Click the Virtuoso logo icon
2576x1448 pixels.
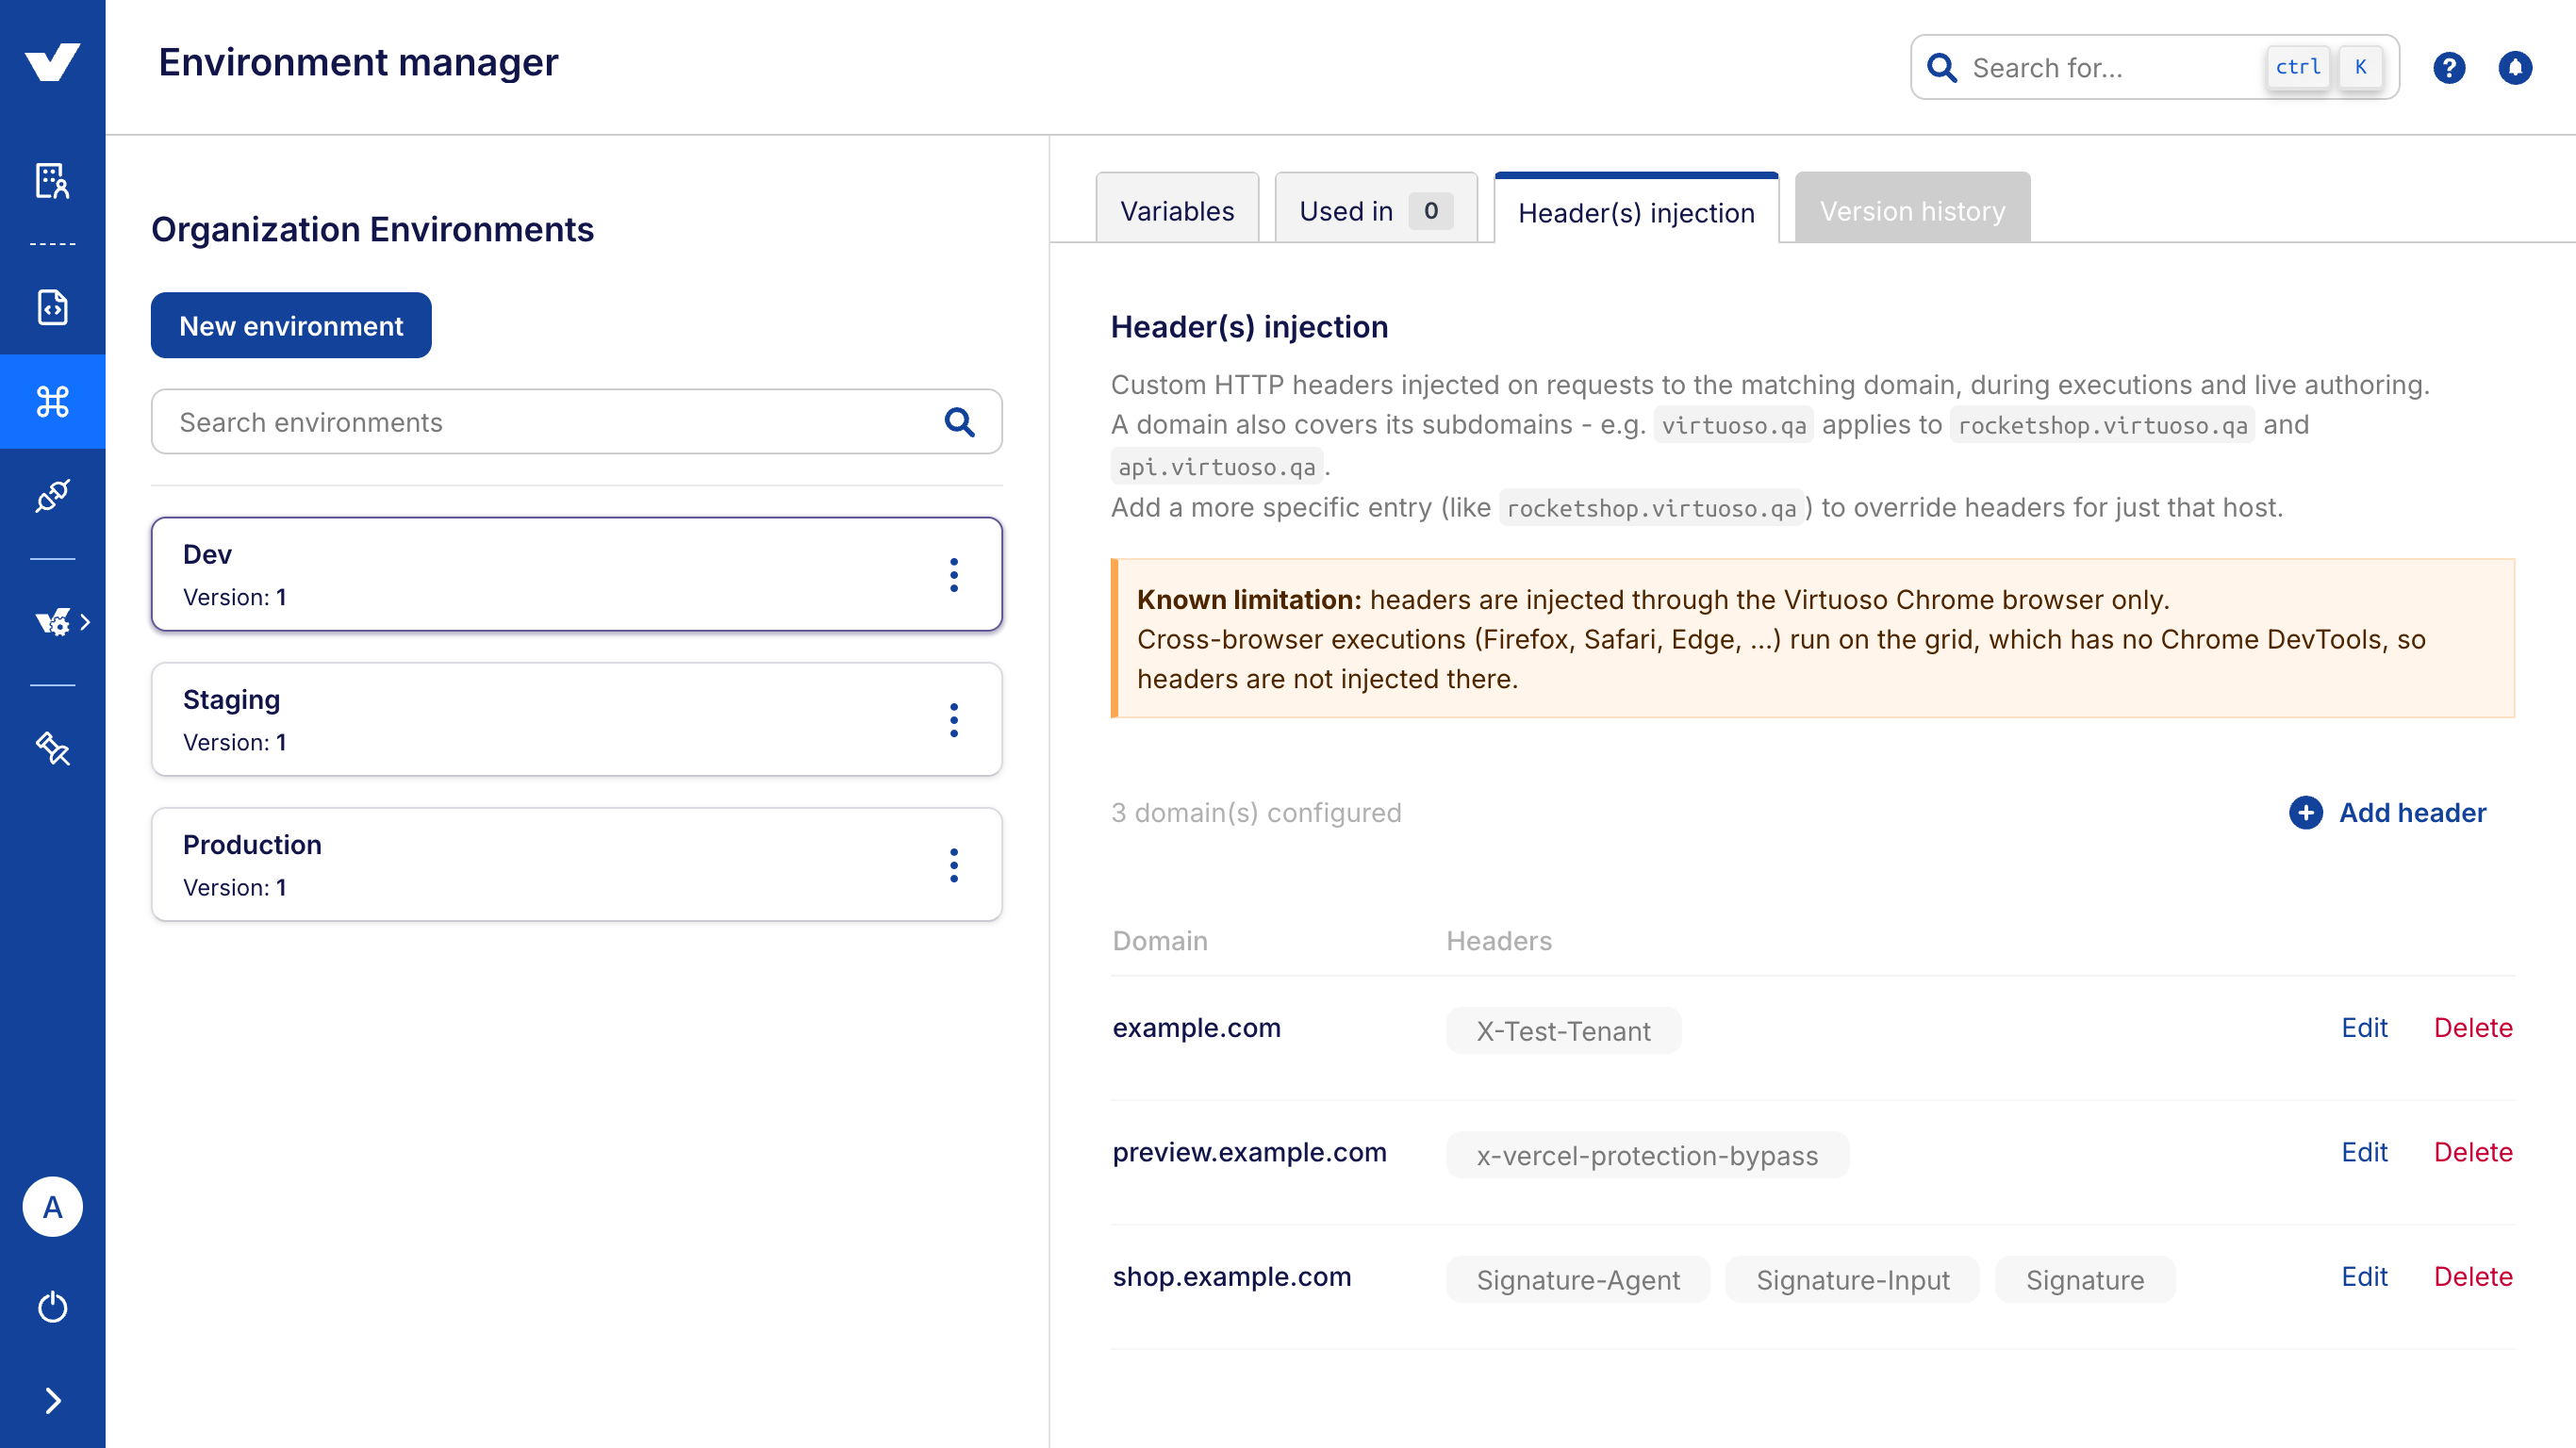pos(52,62)
